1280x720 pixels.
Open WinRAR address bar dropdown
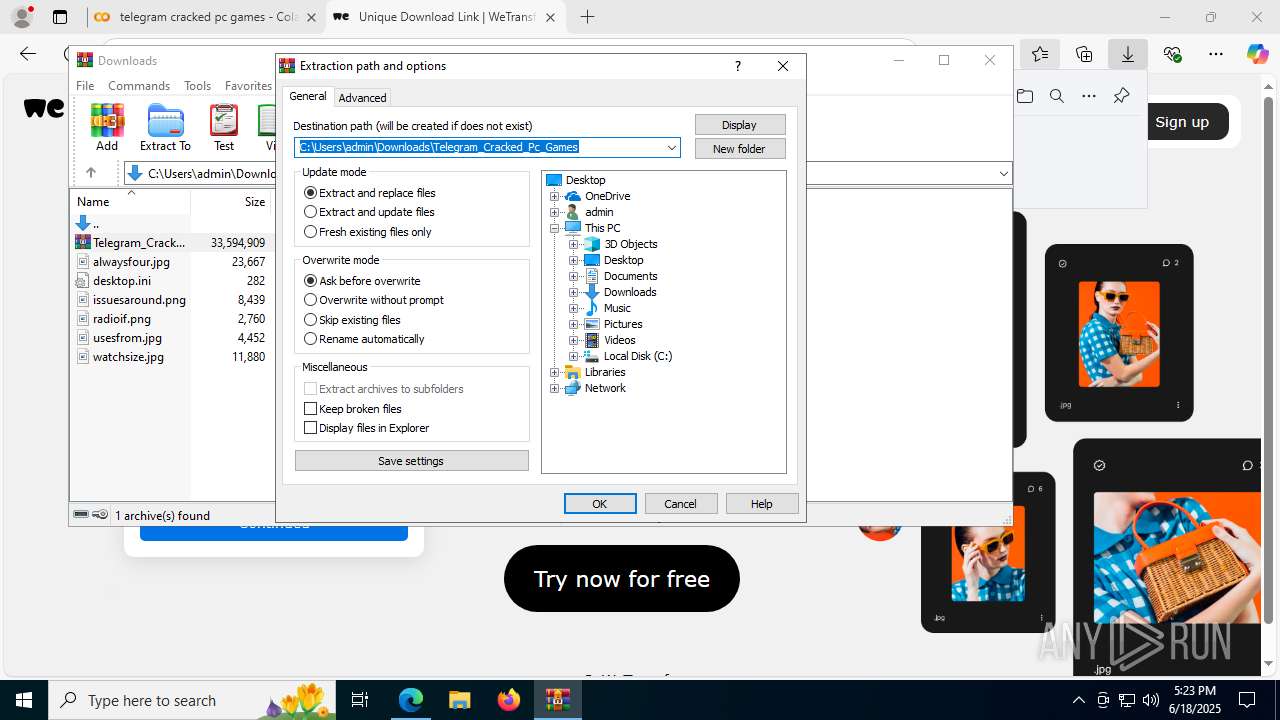pyautogui.click(x=1003, y=173)
